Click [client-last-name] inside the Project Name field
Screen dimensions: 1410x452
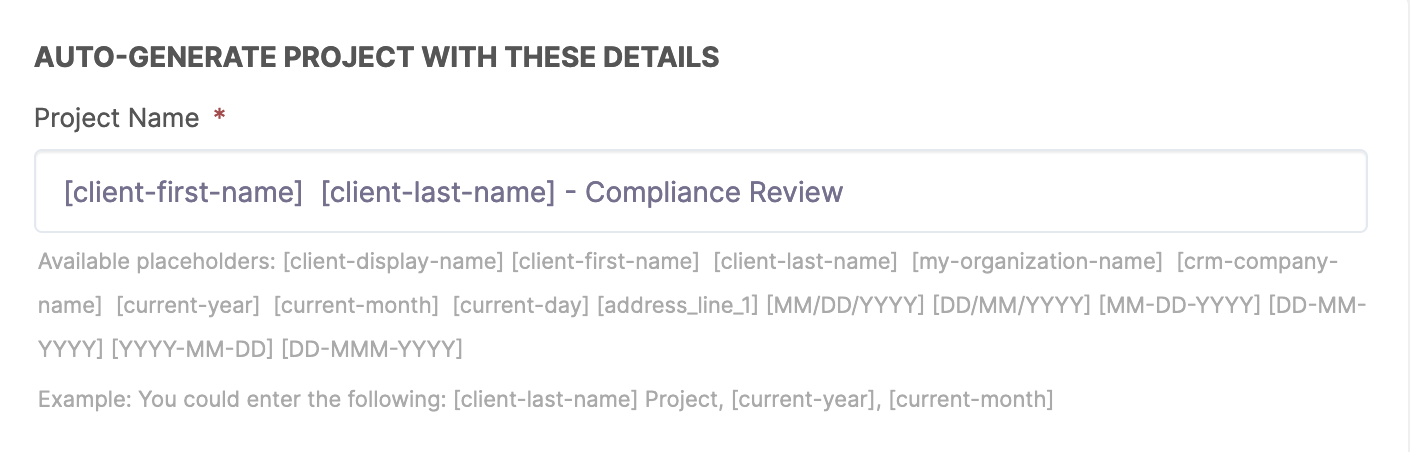(438, 192)
